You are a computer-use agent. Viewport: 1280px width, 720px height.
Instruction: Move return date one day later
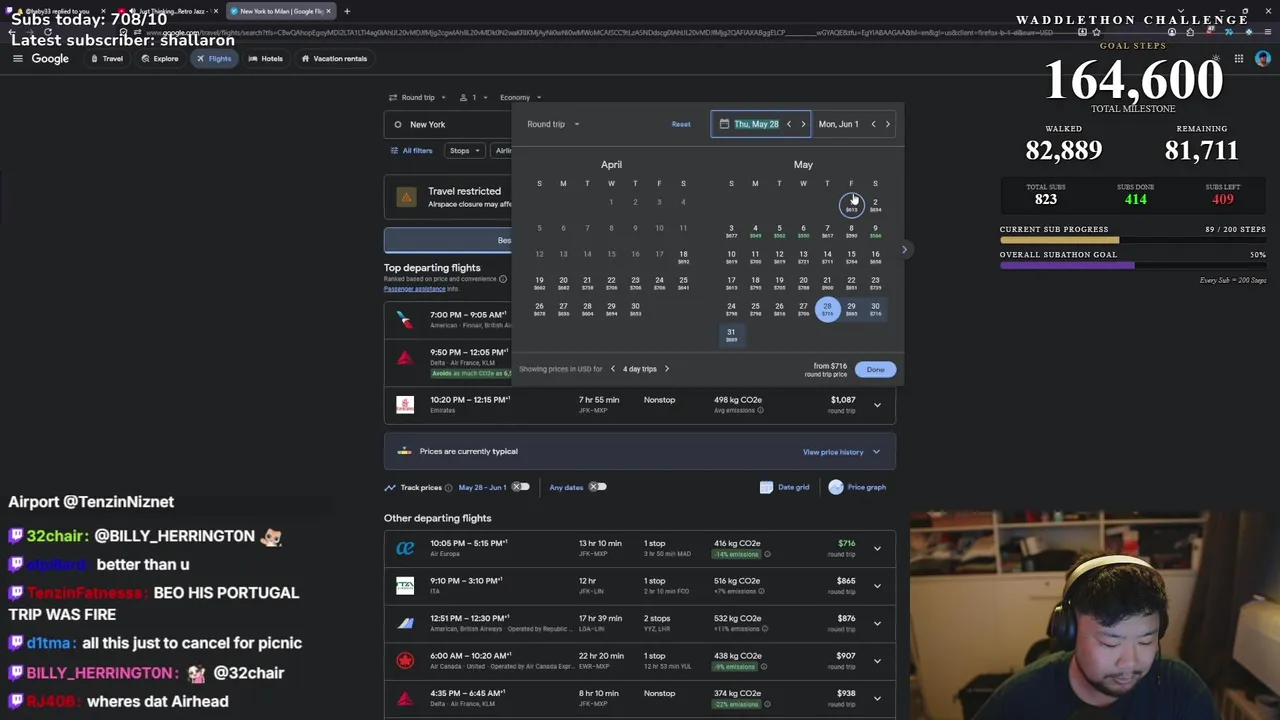(x=887, y=124)
